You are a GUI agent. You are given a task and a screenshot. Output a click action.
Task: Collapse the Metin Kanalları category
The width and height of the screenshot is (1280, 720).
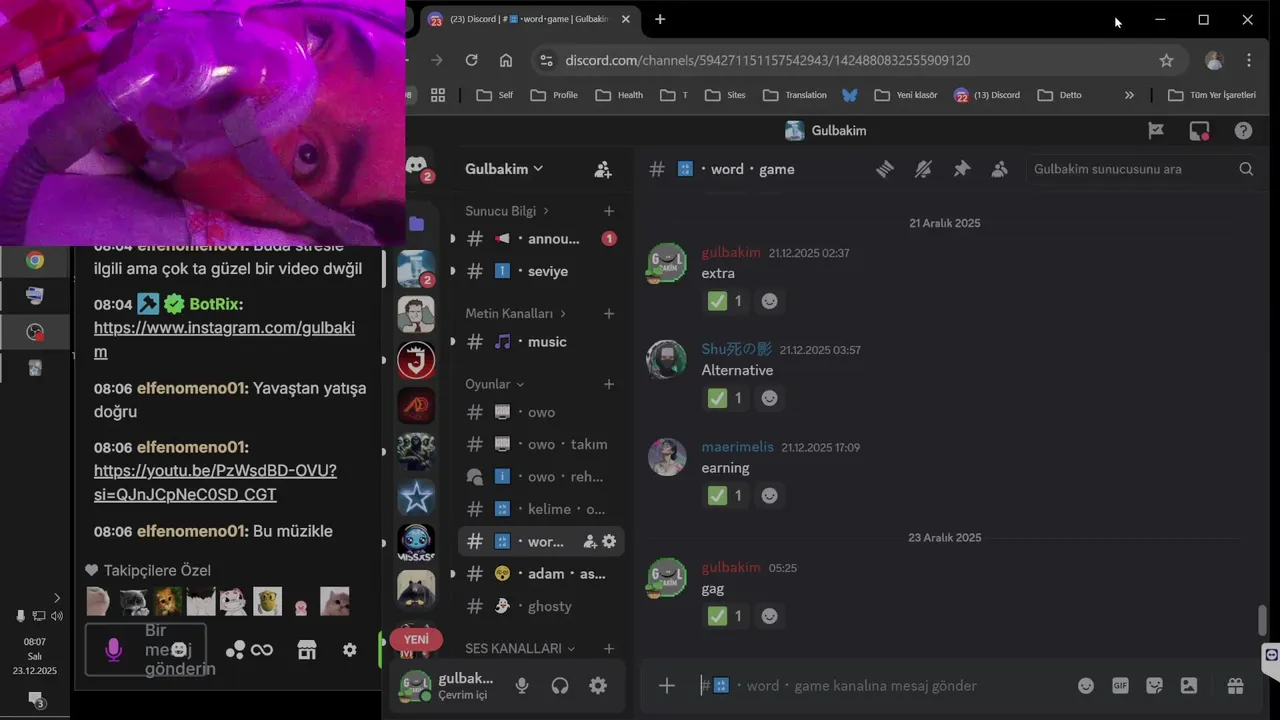(516, 313)
